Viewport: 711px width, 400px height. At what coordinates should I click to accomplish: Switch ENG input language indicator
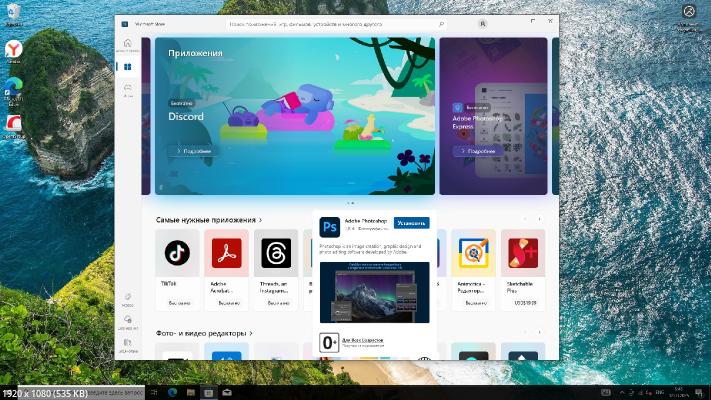[660, 392]
